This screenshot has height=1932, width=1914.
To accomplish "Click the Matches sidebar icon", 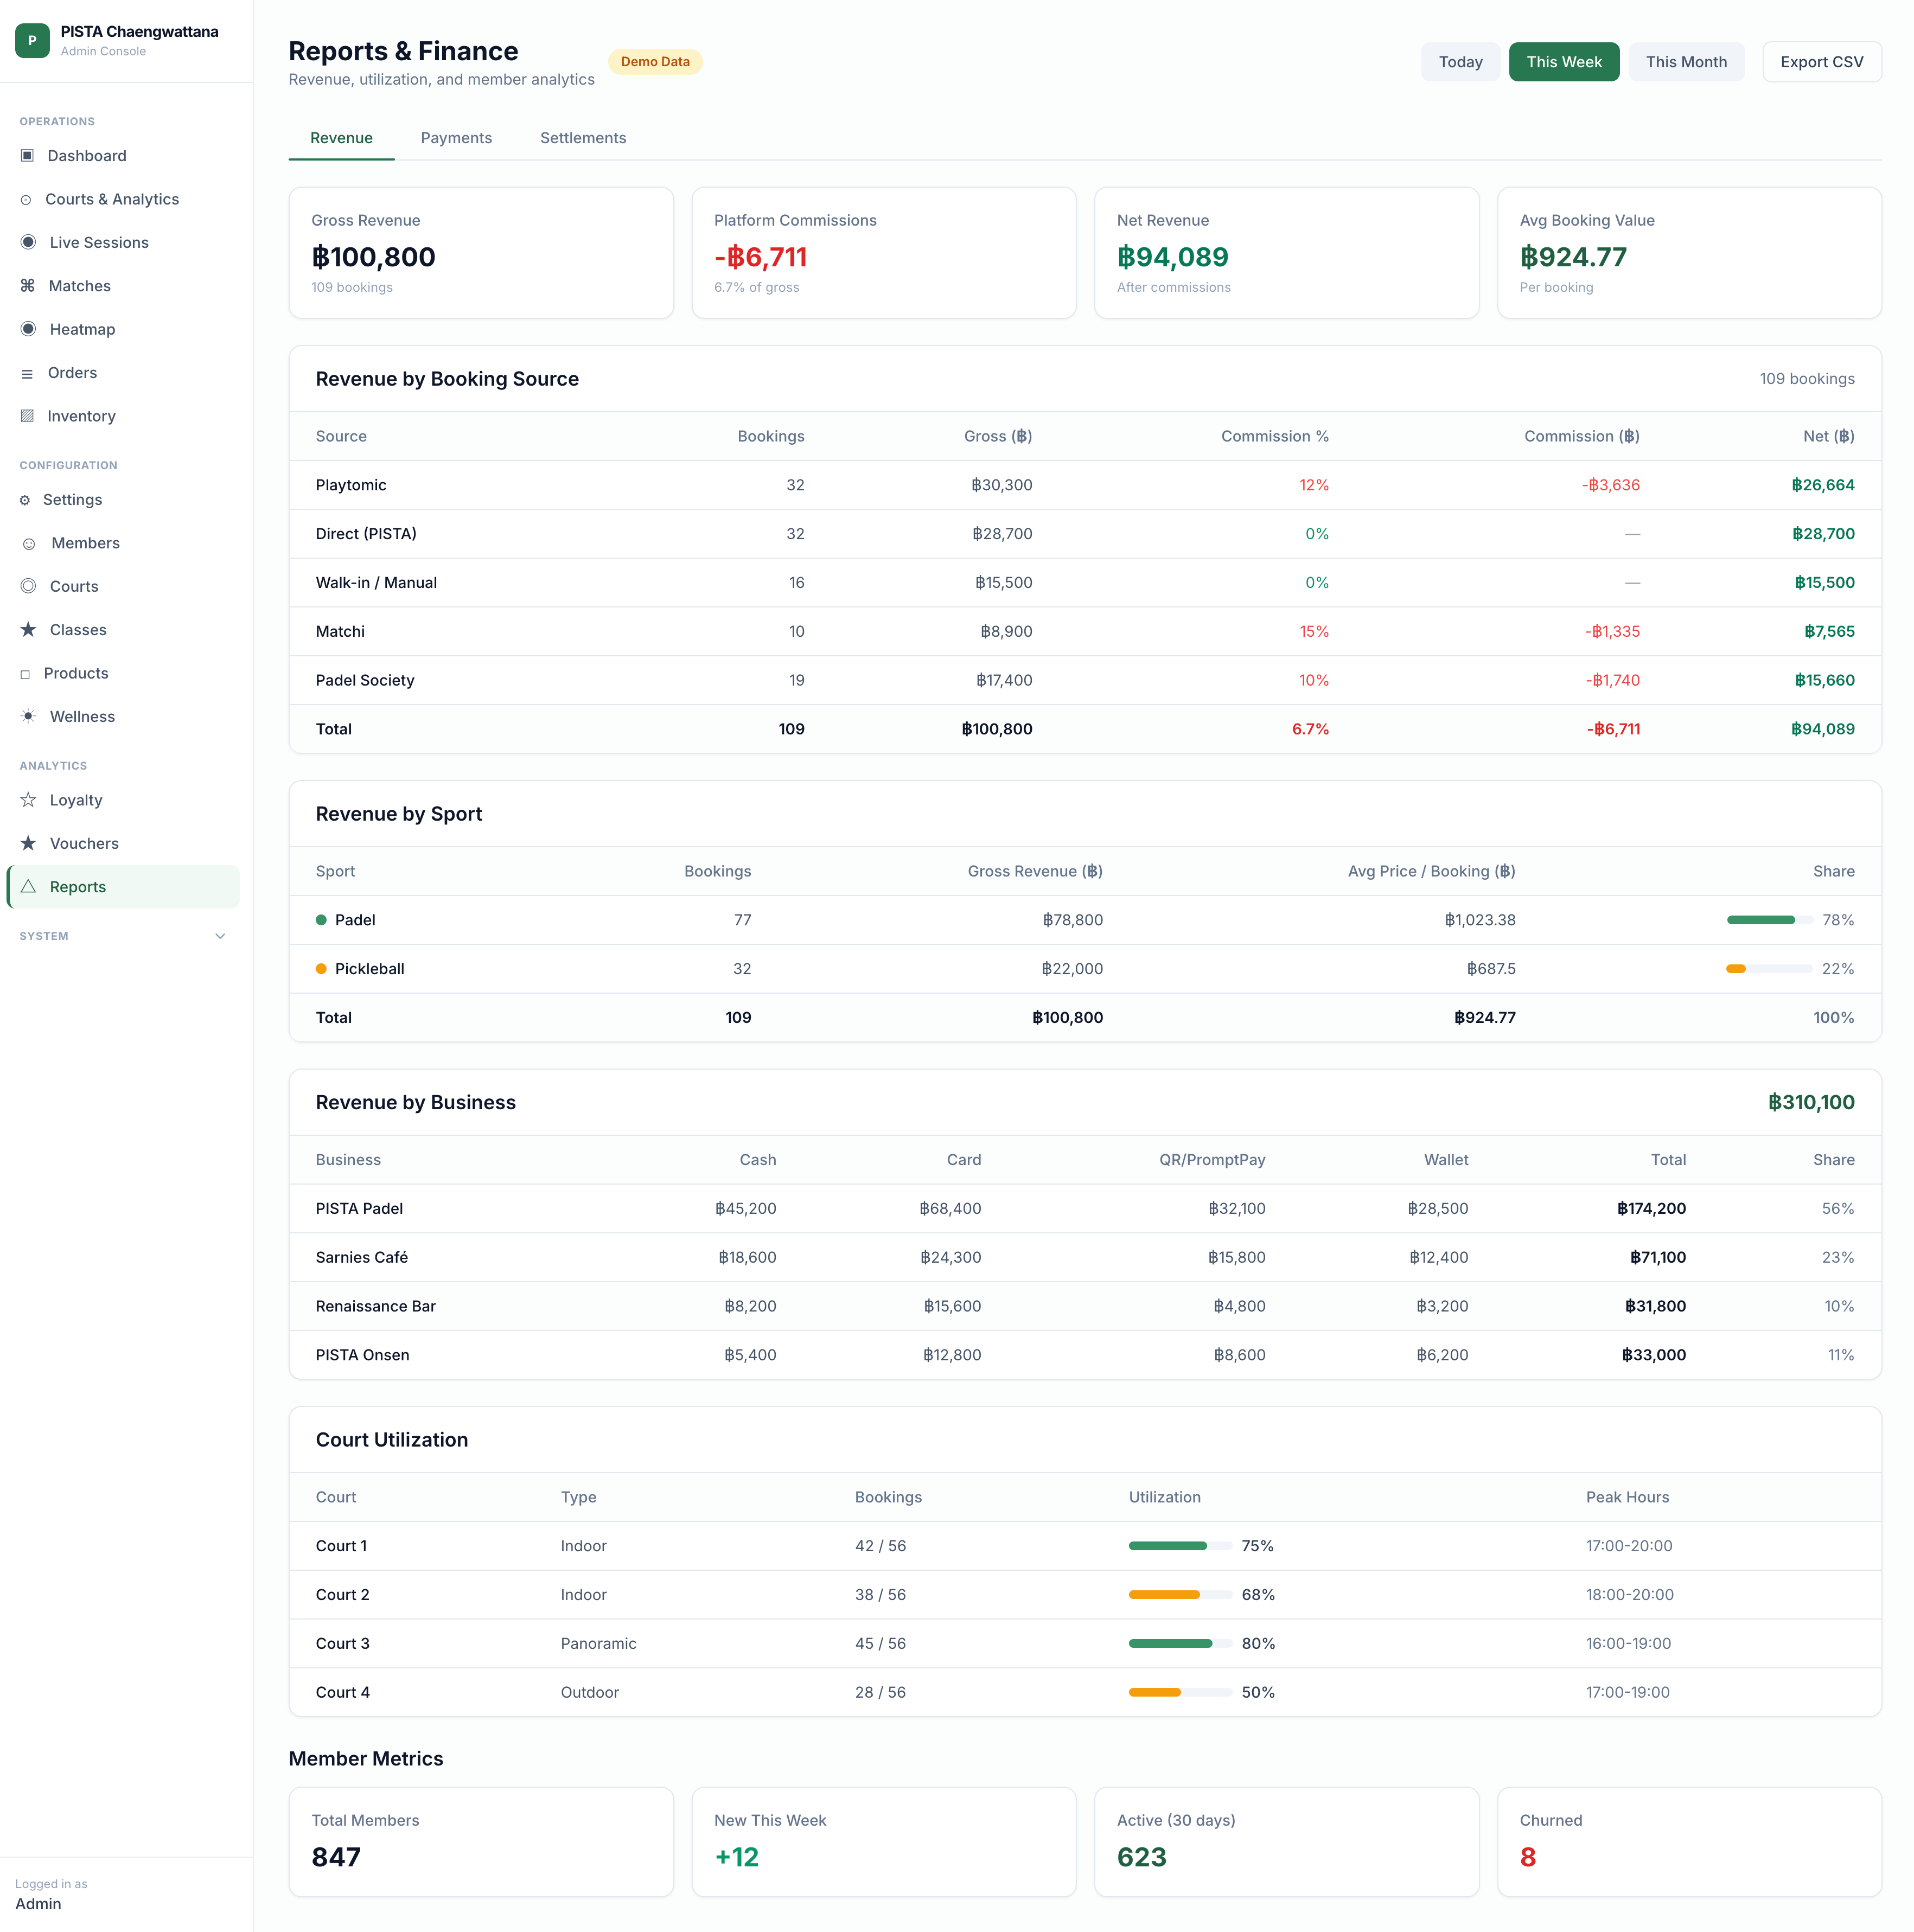I will point(27,286).
